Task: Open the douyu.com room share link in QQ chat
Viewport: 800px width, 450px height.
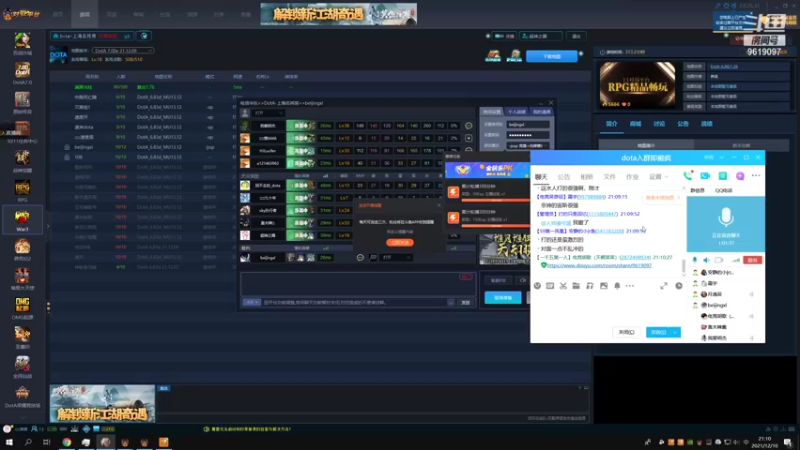Action: [x=599, y=266]
